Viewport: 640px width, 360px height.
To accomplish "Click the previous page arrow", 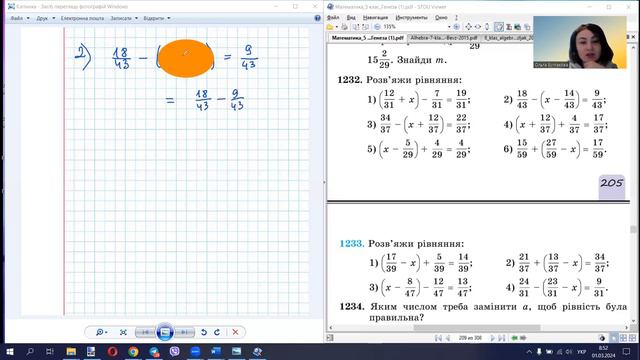I will click(x=448, y=338).
